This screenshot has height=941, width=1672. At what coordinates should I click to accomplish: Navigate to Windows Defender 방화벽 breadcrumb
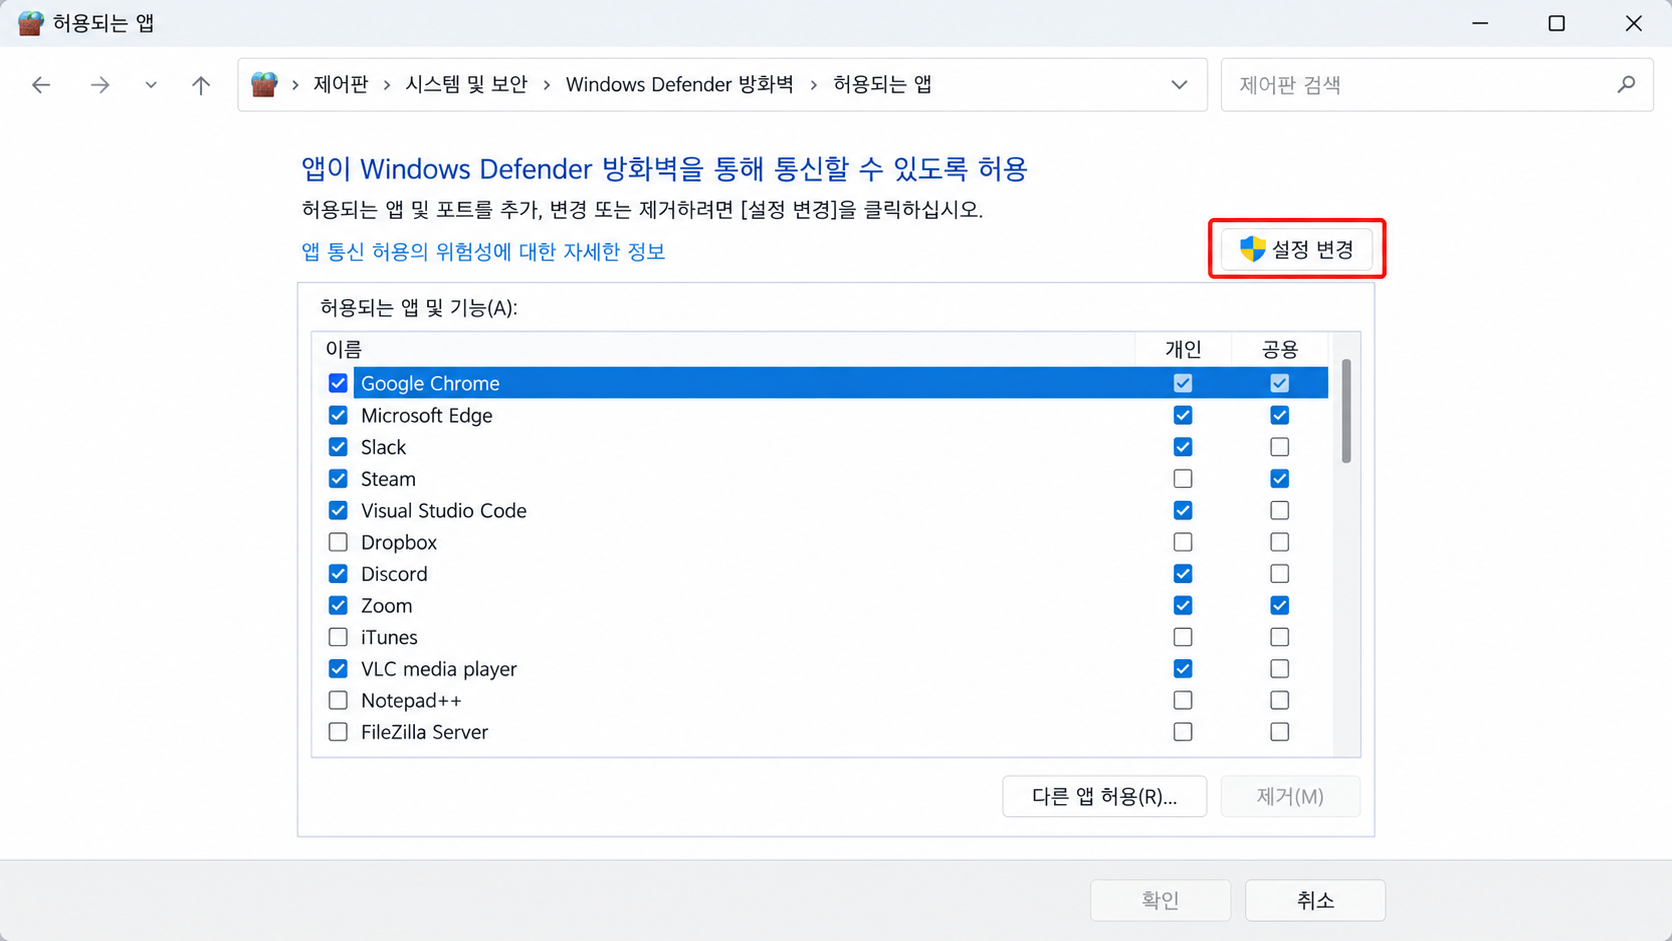pyautogui.click(x=680, y=85)
